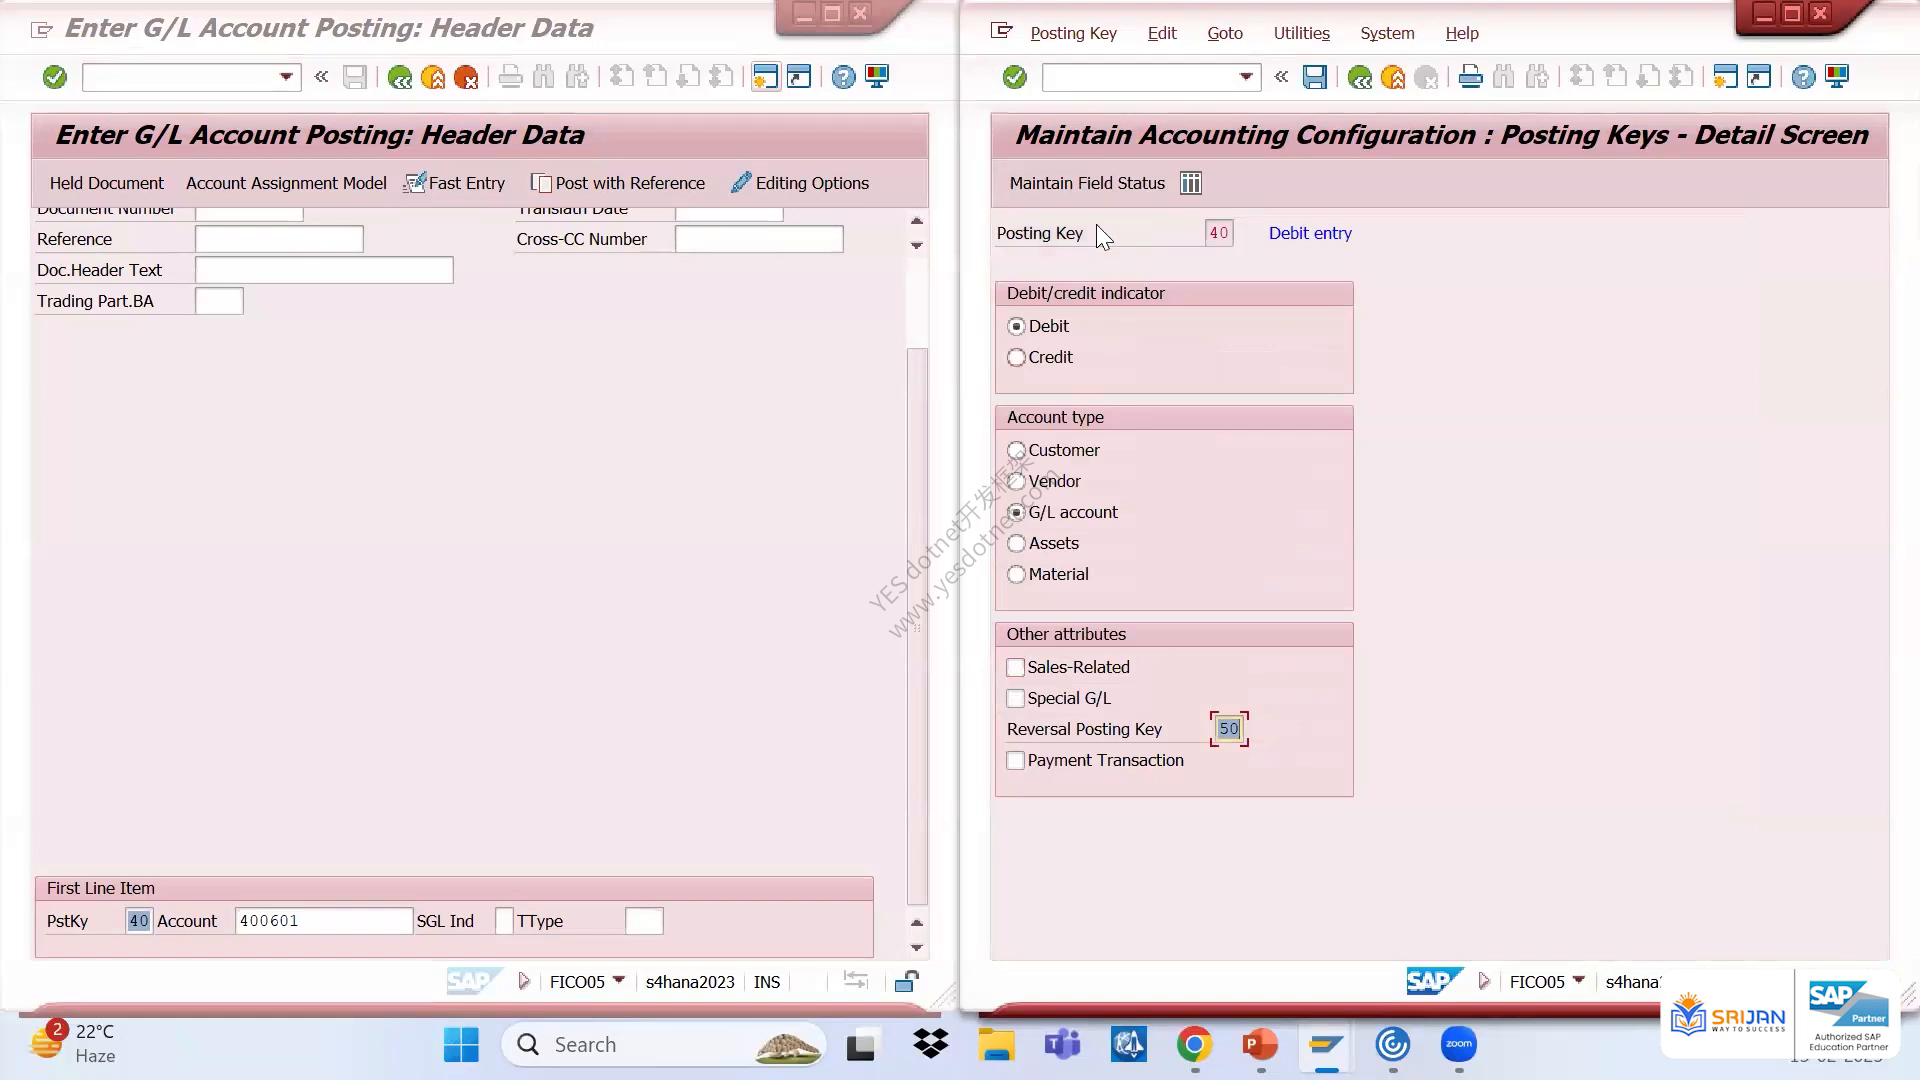Screen dimensions: 1920x1080
Task: Collapse the left window command field chevron
Action: tap(321, 76)
